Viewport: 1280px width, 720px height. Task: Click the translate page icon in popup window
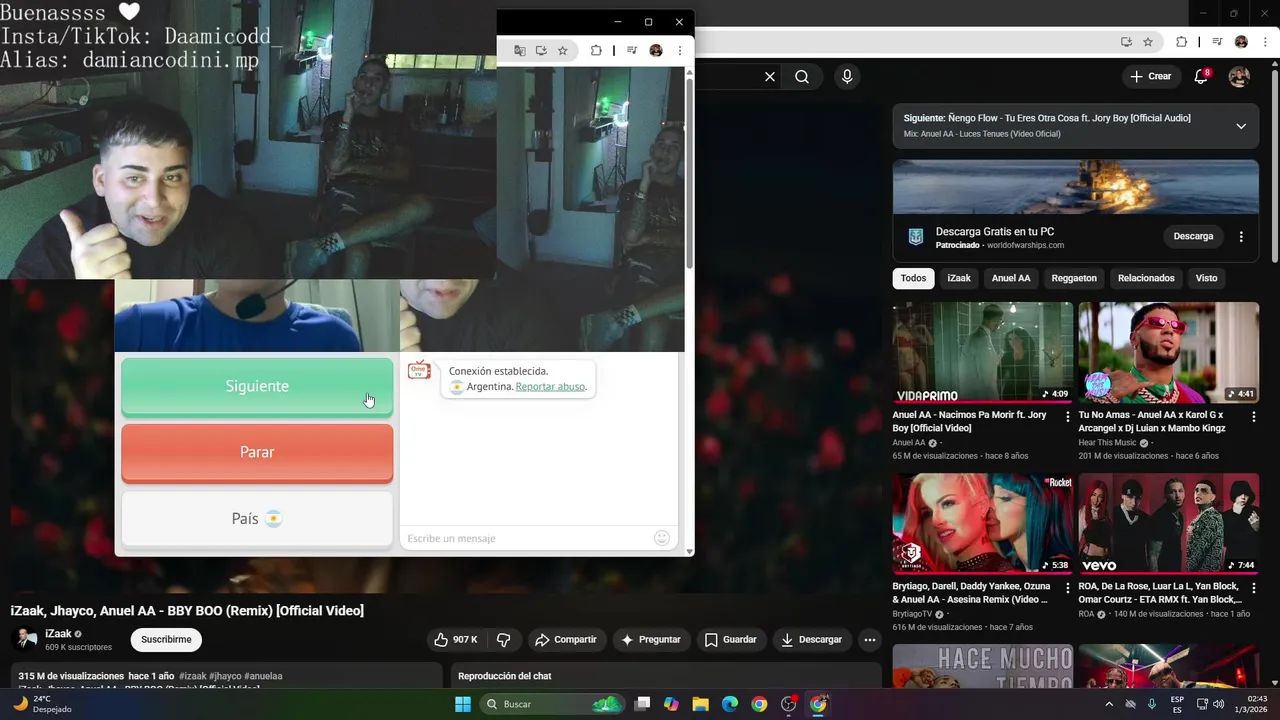tap(519, 51)
